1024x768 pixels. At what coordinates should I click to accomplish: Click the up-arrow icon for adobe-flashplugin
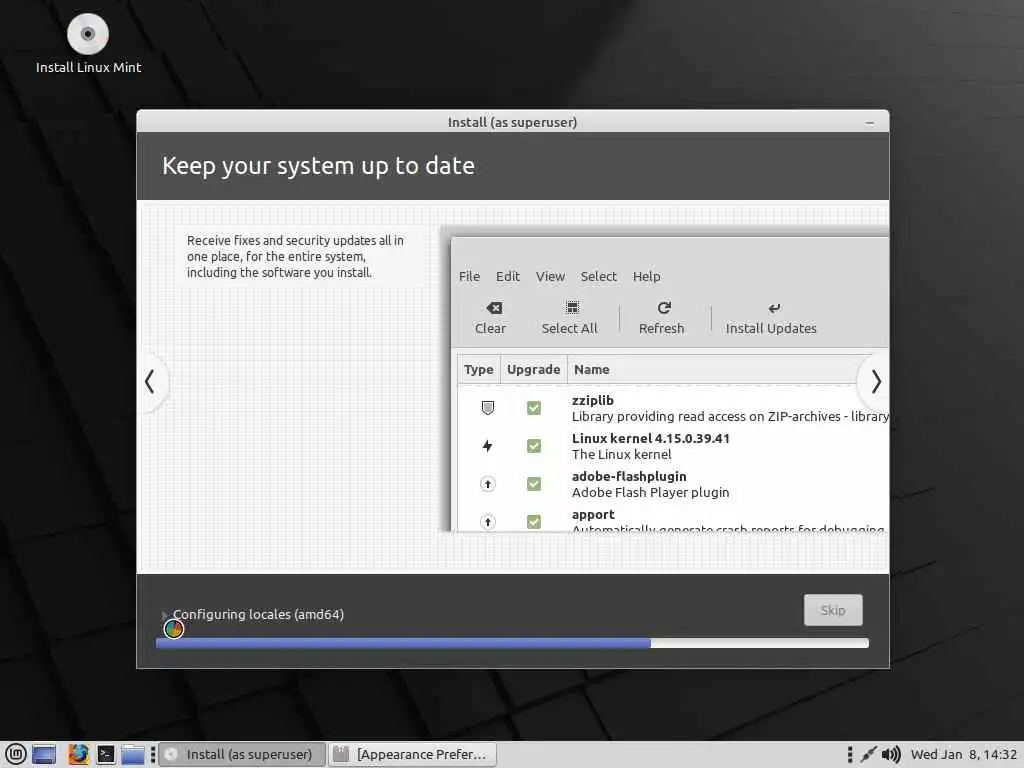pos(487,484)
